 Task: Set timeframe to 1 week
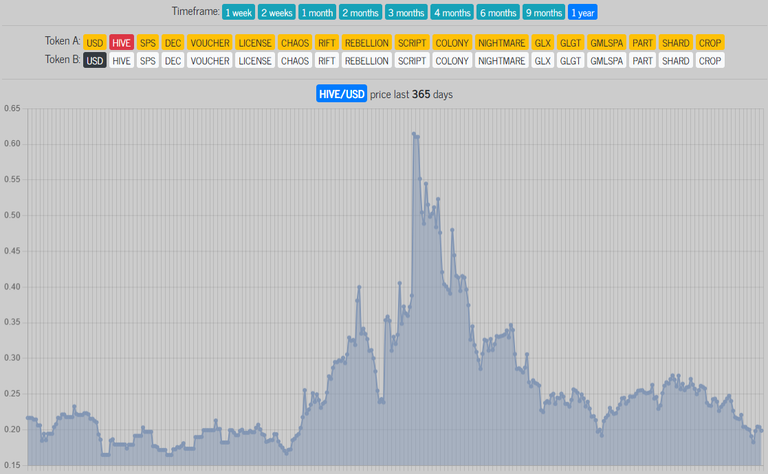click(x=239, y=12)
